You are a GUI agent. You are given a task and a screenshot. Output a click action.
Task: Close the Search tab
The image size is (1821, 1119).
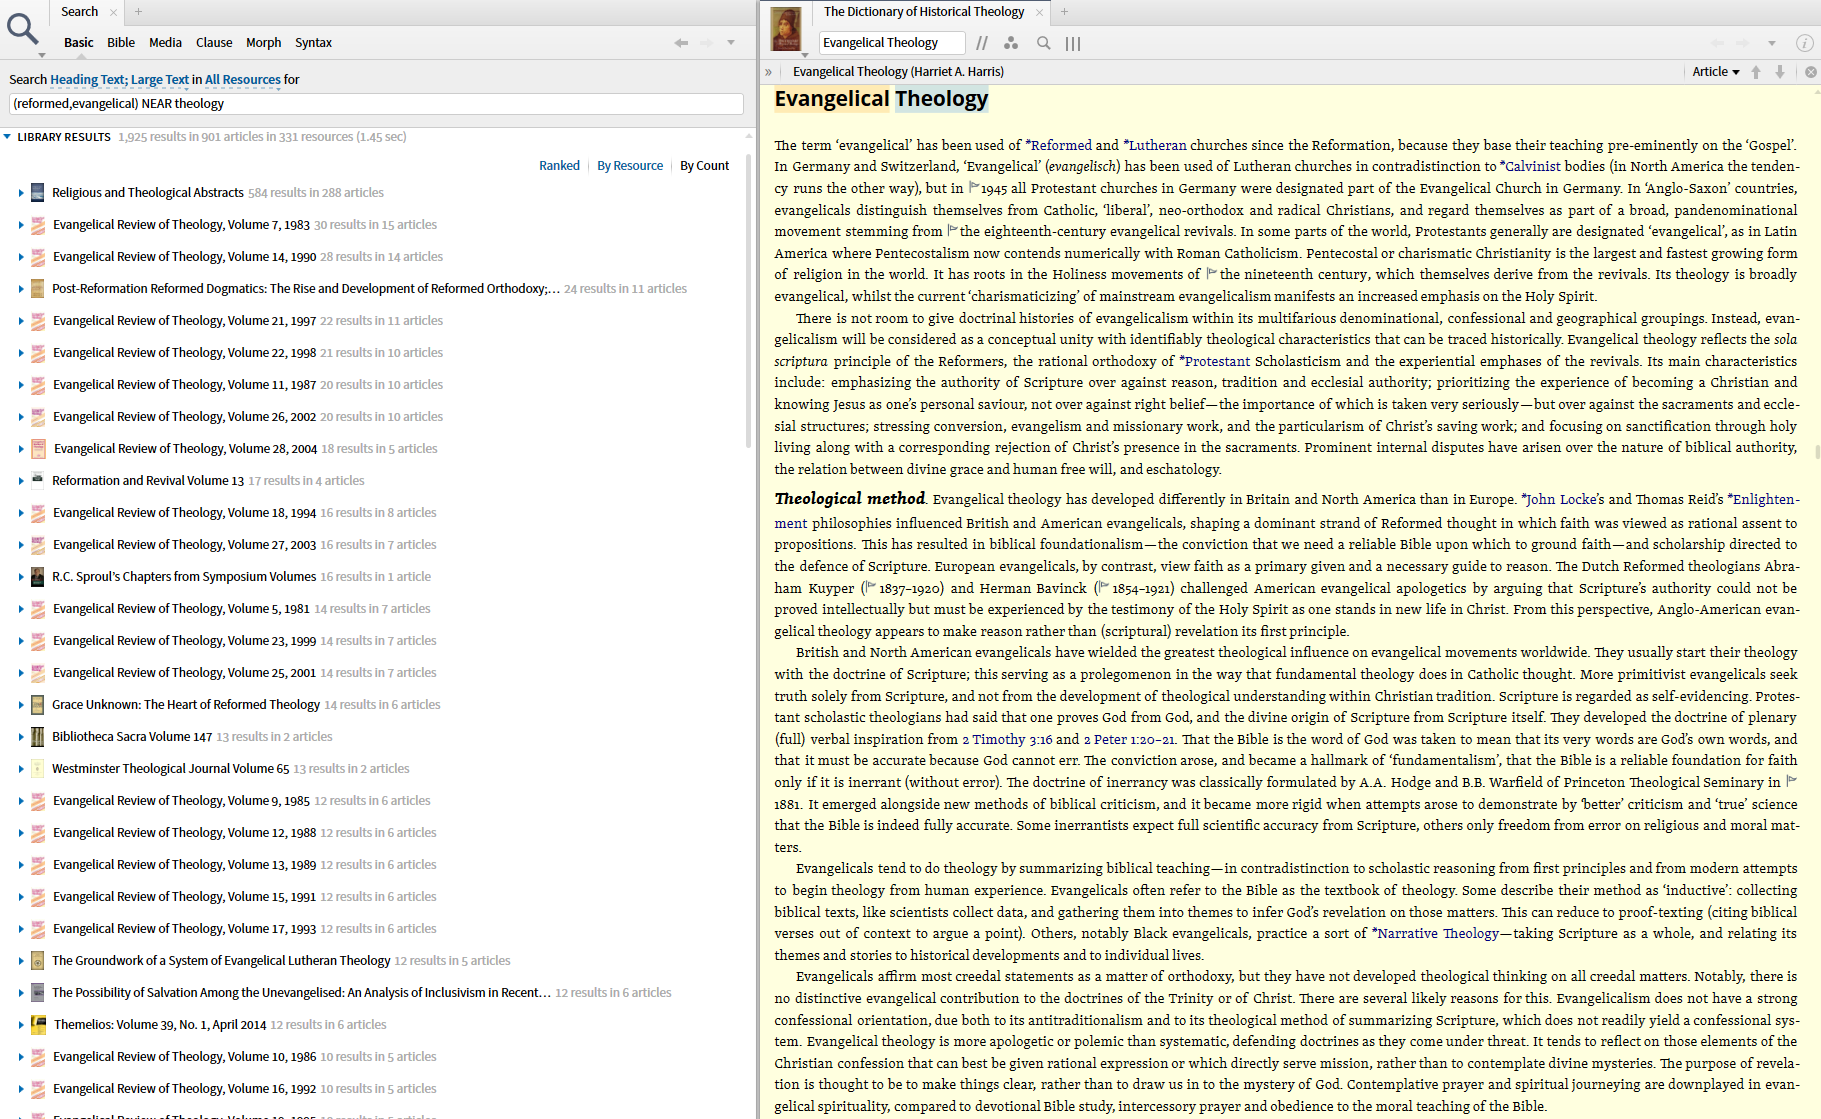point(113,12)
